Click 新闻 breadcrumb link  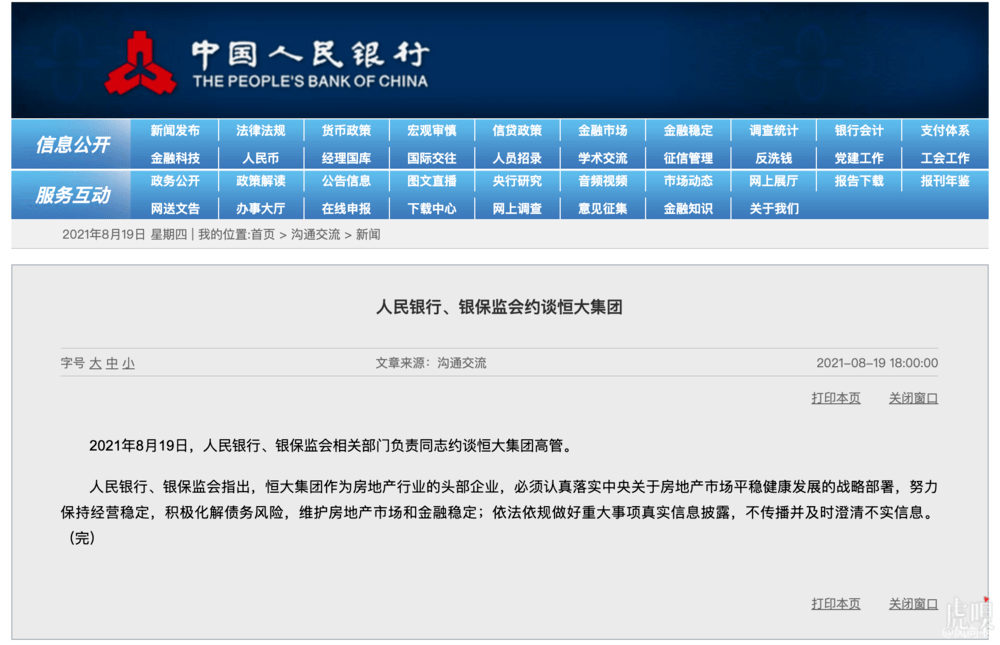coord(368,235)
